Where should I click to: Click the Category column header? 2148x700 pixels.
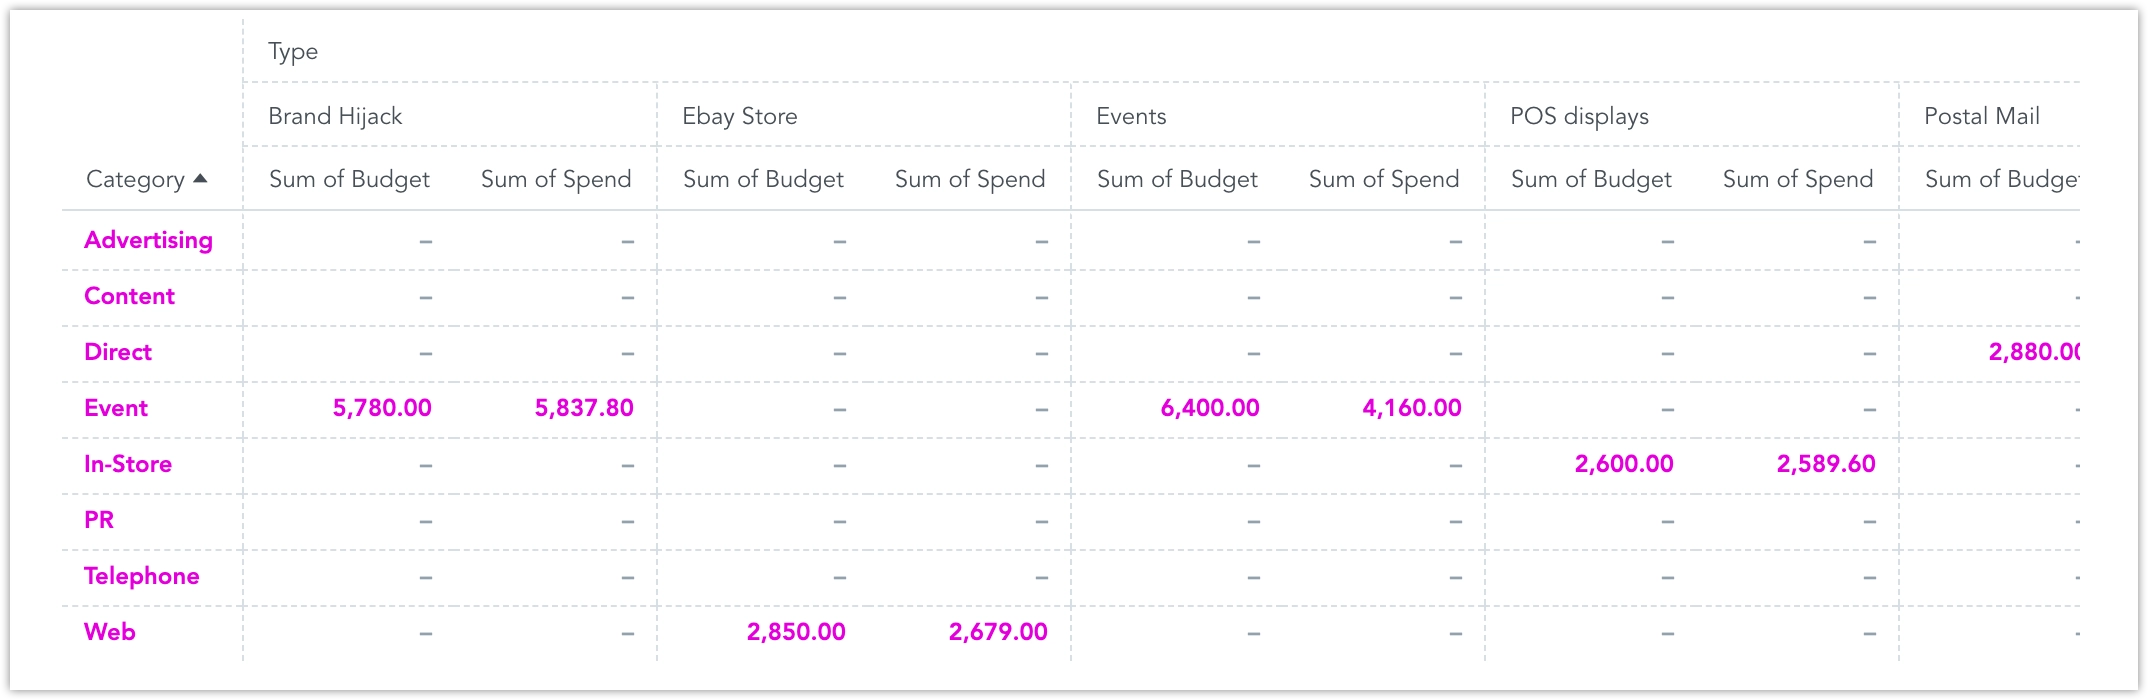click(135, 180)
